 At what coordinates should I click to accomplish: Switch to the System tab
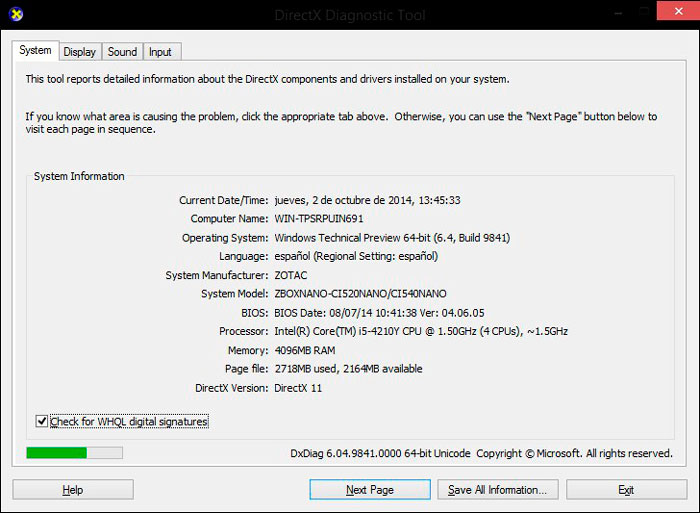[x=35, y=50]
